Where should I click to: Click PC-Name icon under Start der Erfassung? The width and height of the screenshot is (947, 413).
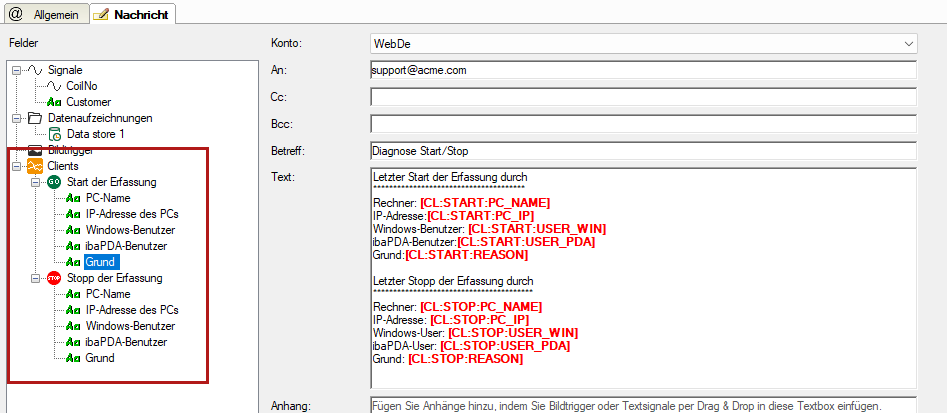(x=74, y=198)
